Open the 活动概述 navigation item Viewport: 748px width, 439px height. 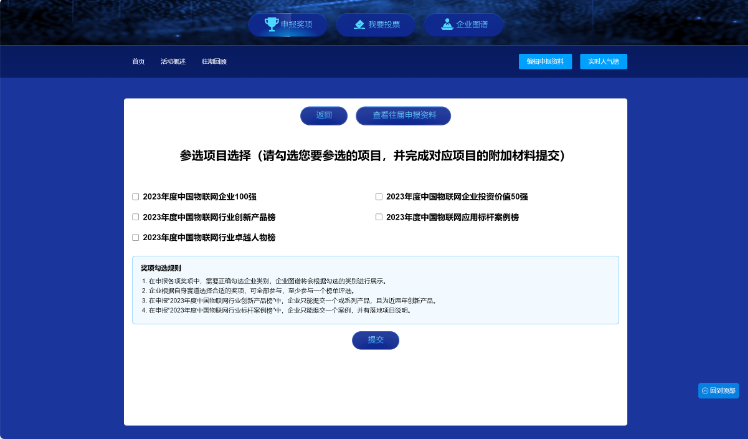click(x=173, y=62)
